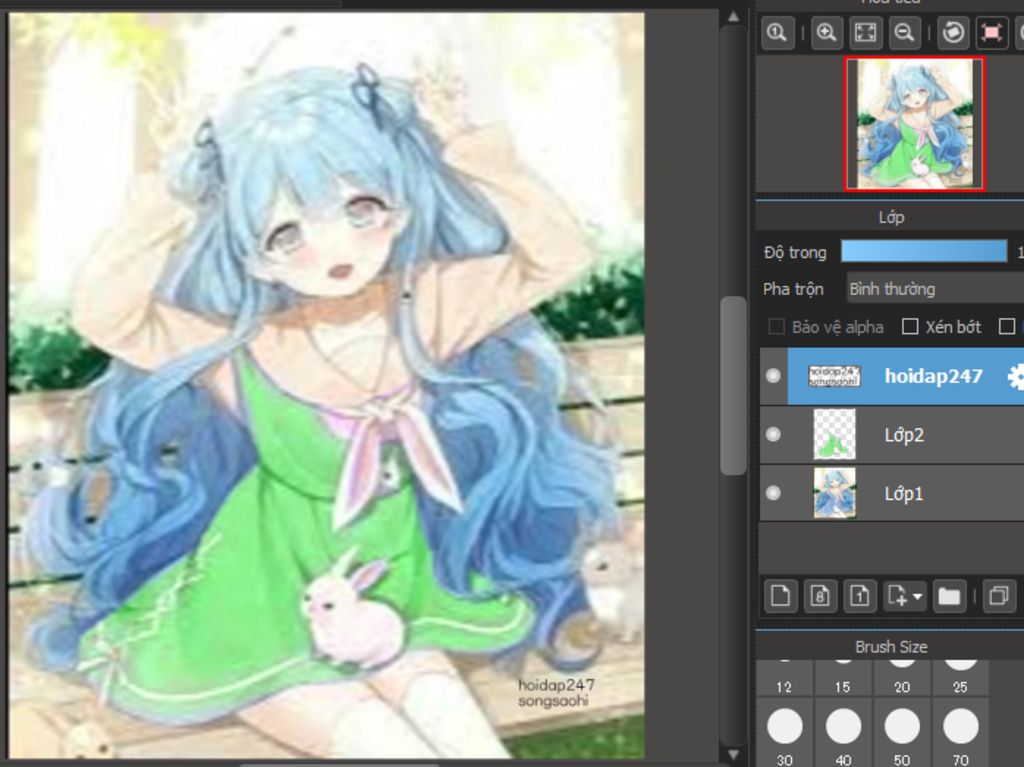Open Pha trộn blend mode dropdown
The width and height of the screenshot is (1024, 767).
(x=935, y=289)
